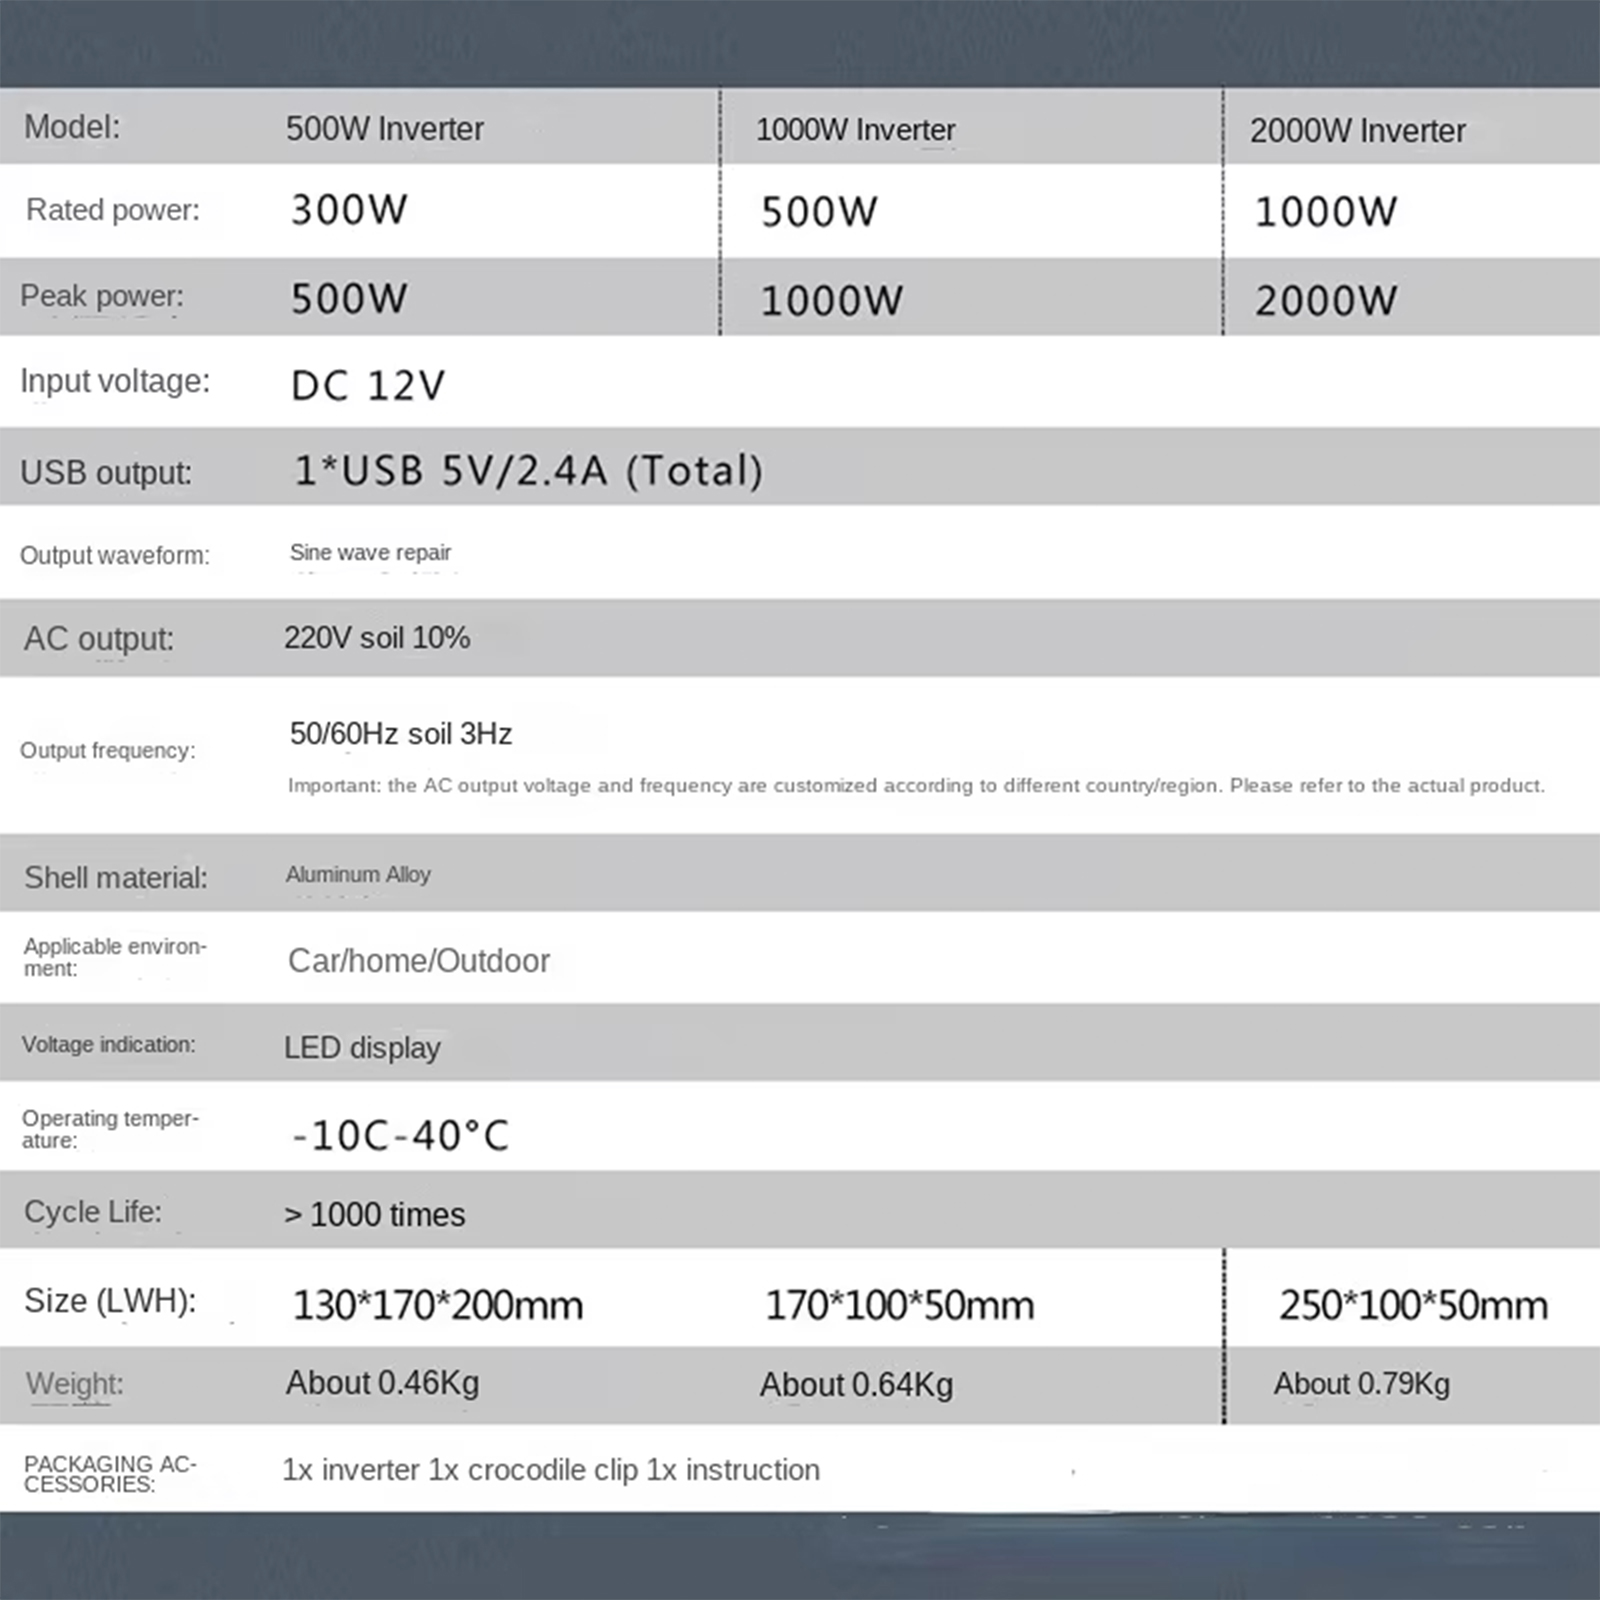Click the 2000W Inverter model header
This screenshot has height=1600, width=1600.
1357,131
